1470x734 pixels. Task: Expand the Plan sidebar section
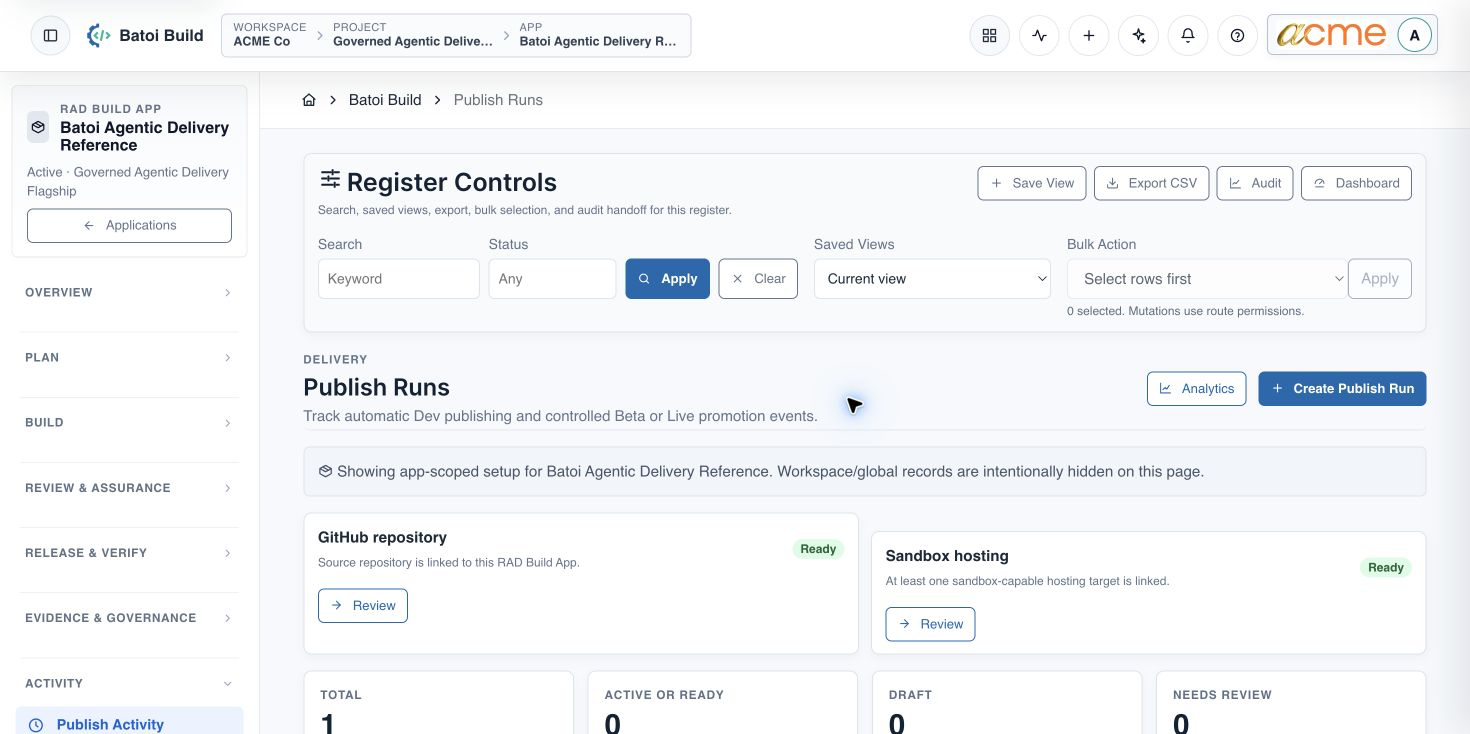(x=129, y=358)
